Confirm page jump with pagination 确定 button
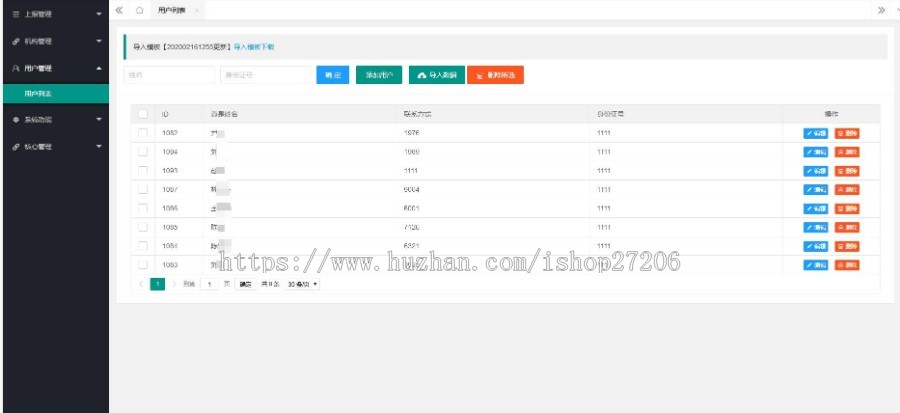The width and height of the screenshot is (900, 413). click(246, 284)
